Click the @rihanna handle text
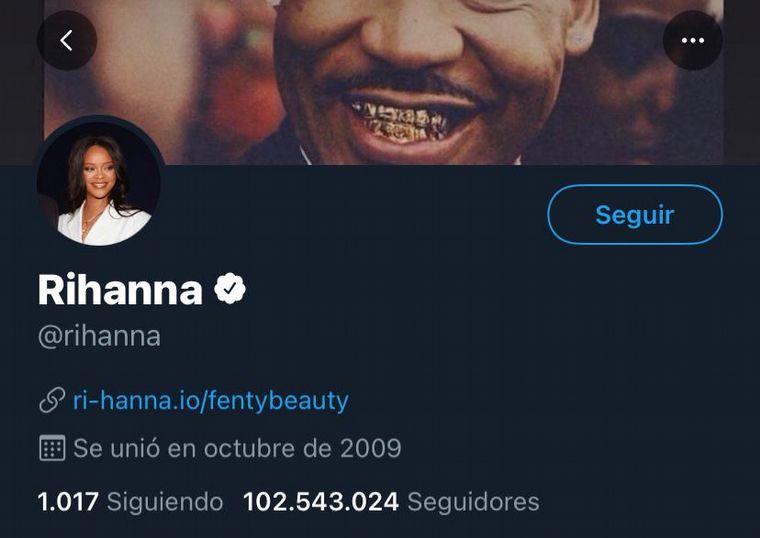The image size is (760, 538). coord(99,336)
